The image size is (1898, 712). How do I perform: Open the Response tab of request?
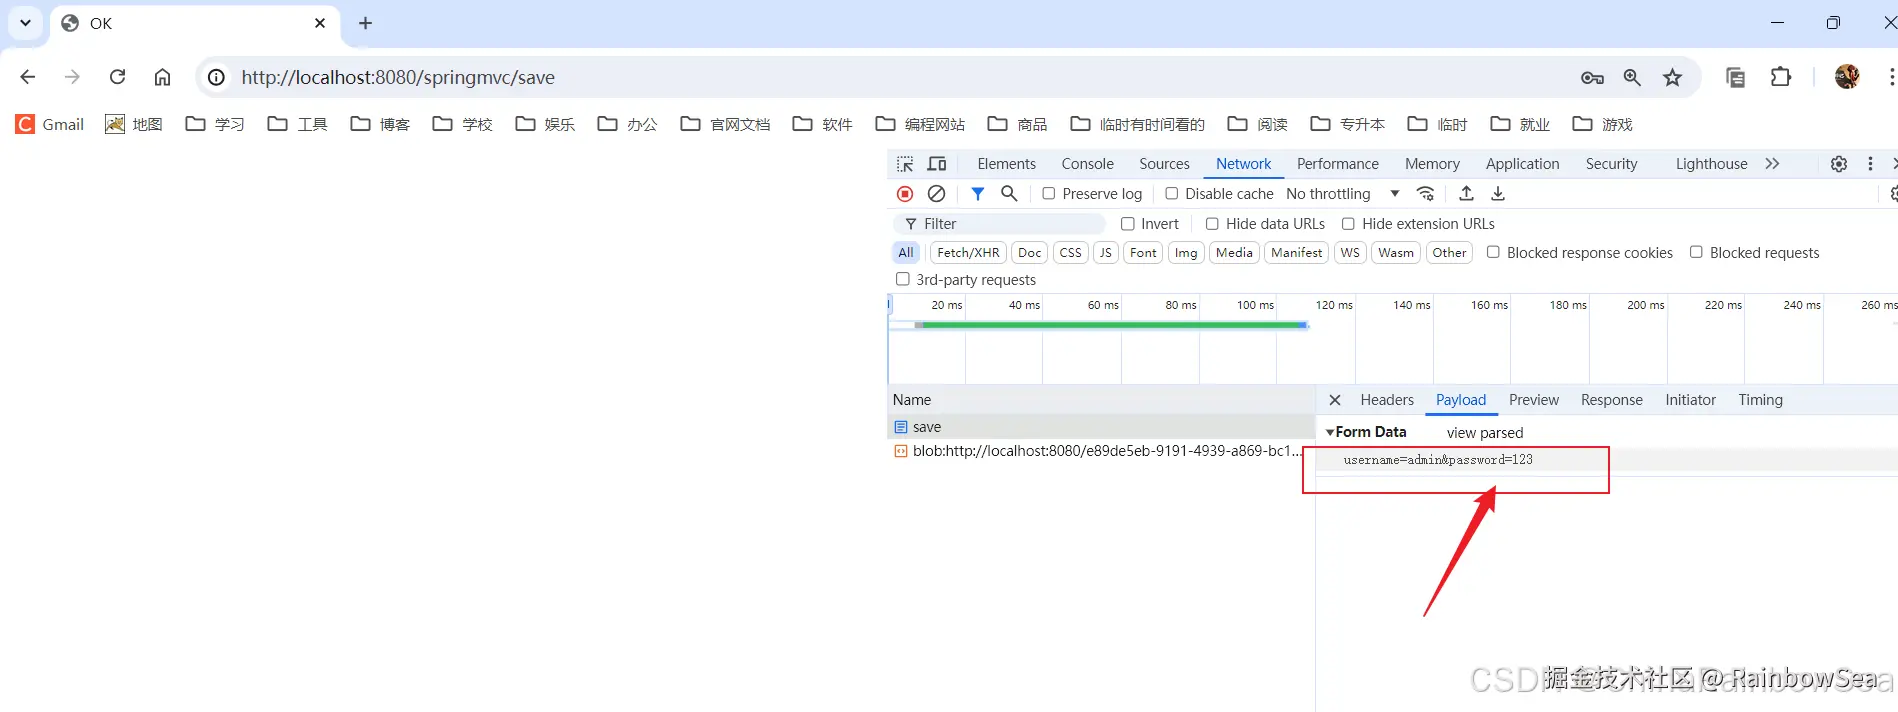1611,400
